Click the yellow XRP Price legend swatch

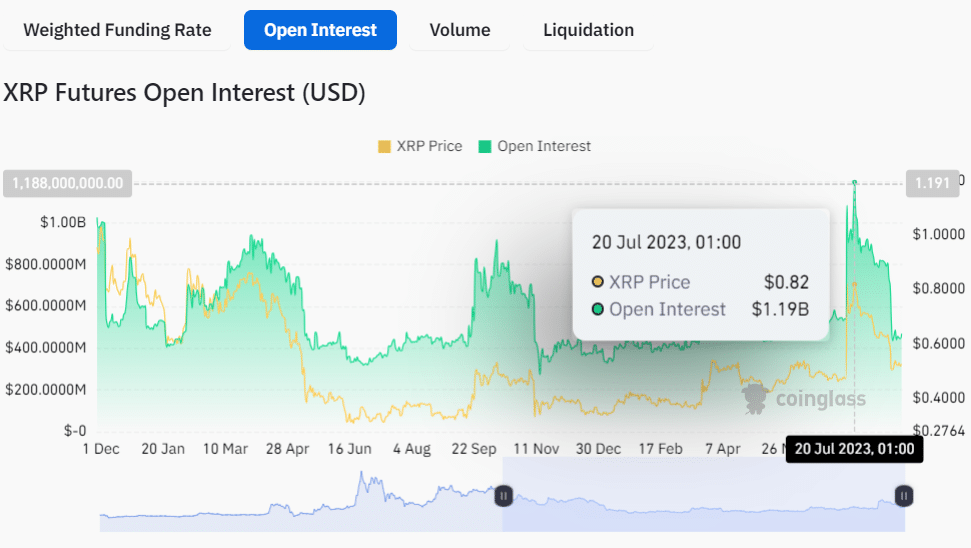pos(384,147)
